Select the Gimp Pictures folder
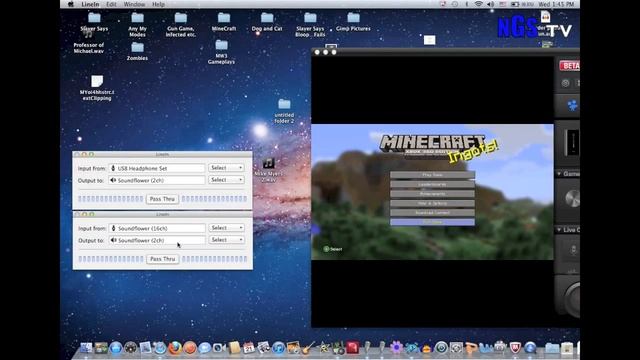This screenshot has width=640, height=360. (x=353, y=22)
